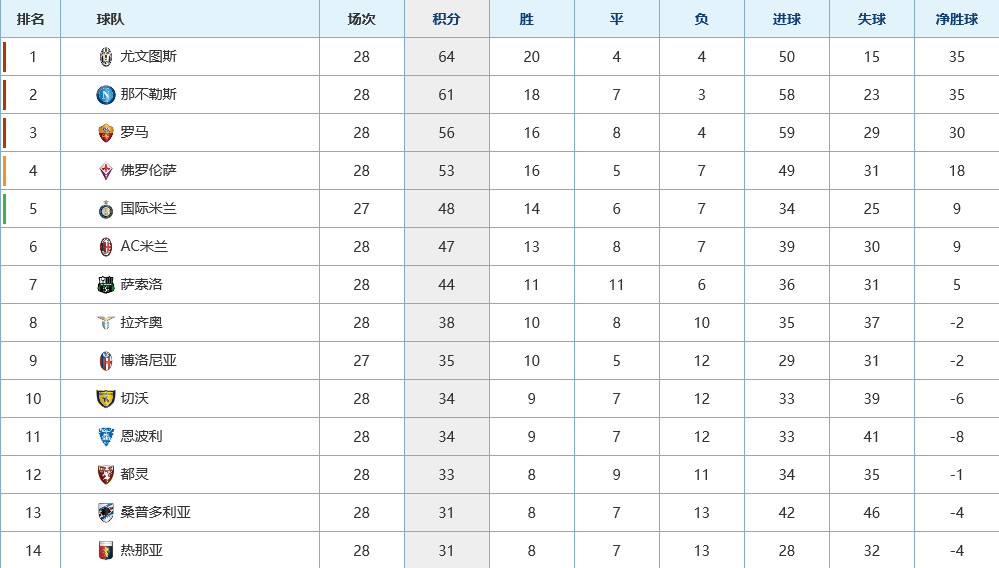Viewport: 999px width, 568px height.
Task: Click the Juventus (尤文图斯) club crest
Action: (106, 57)
